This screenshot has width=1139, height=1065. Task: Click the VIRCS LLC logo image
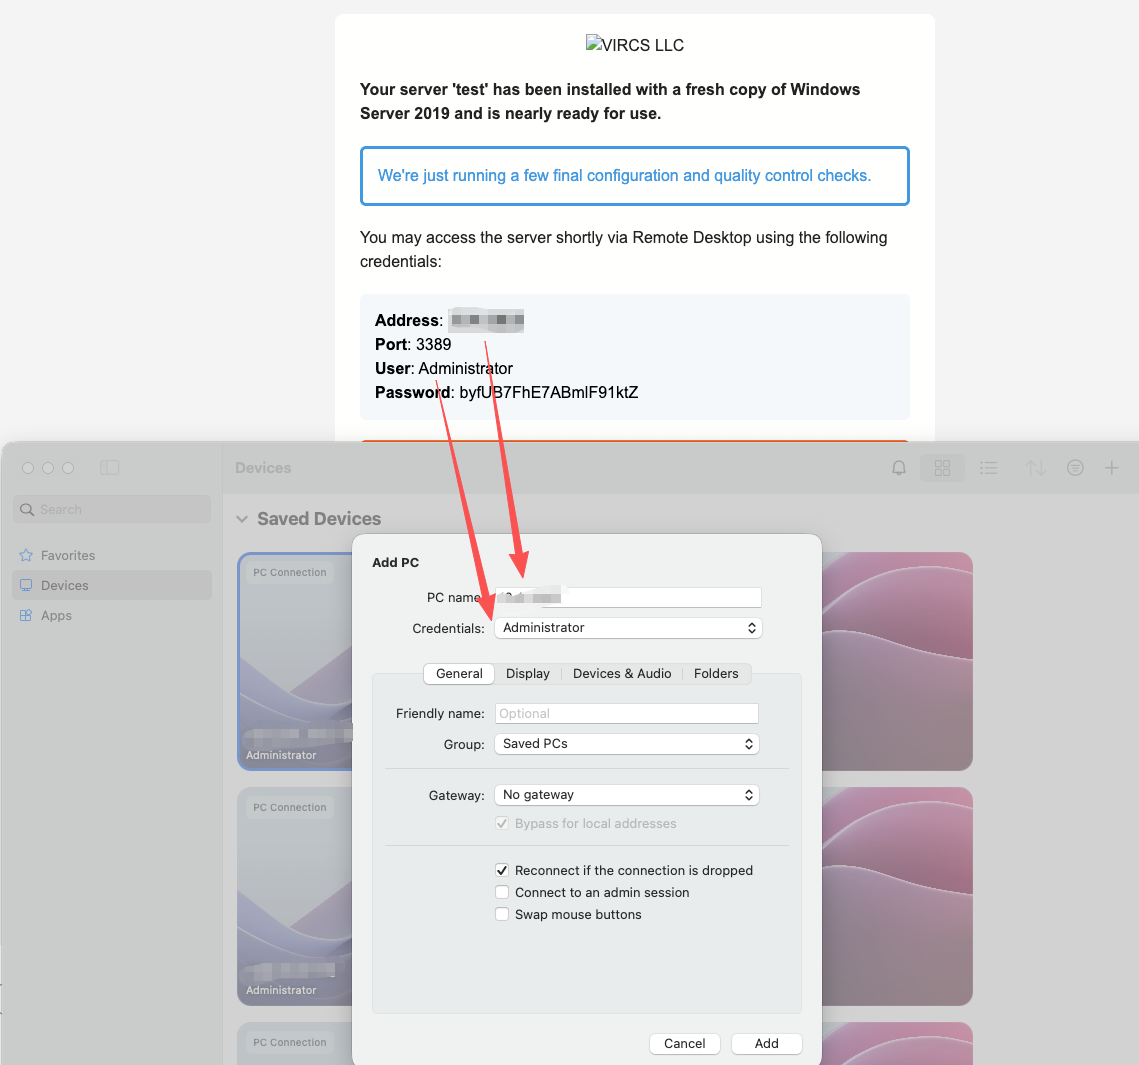635,44
